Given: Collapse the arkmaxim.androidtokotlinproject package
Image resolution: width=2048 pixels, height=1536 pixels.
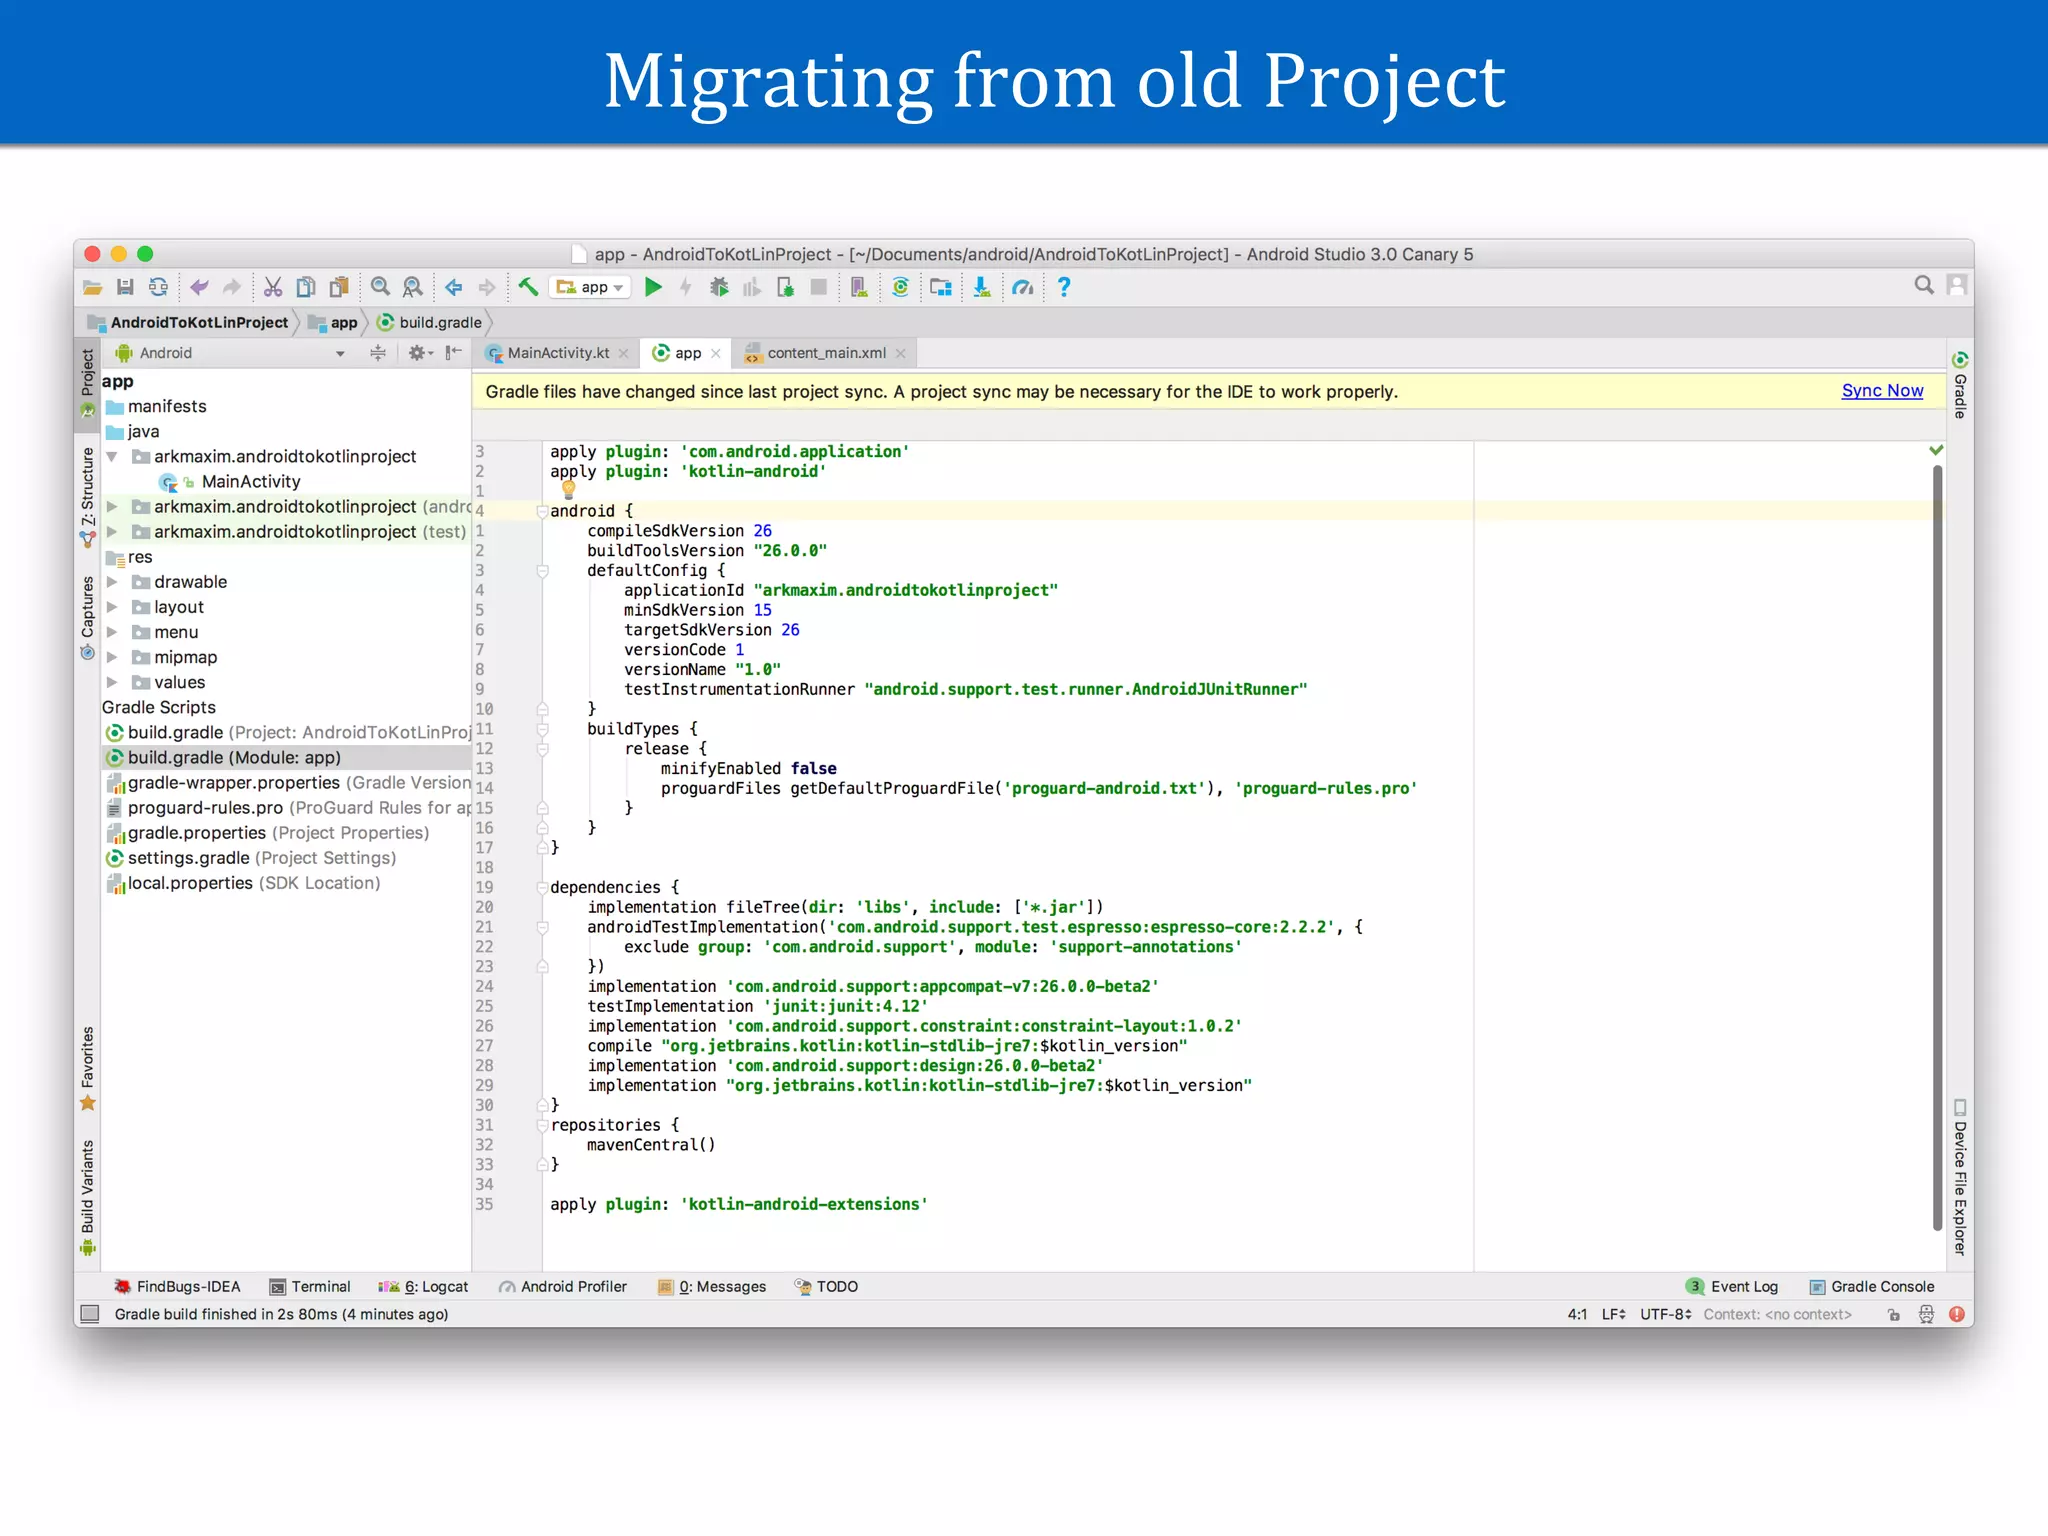Looking at the screenshot, I should (112, 457).
